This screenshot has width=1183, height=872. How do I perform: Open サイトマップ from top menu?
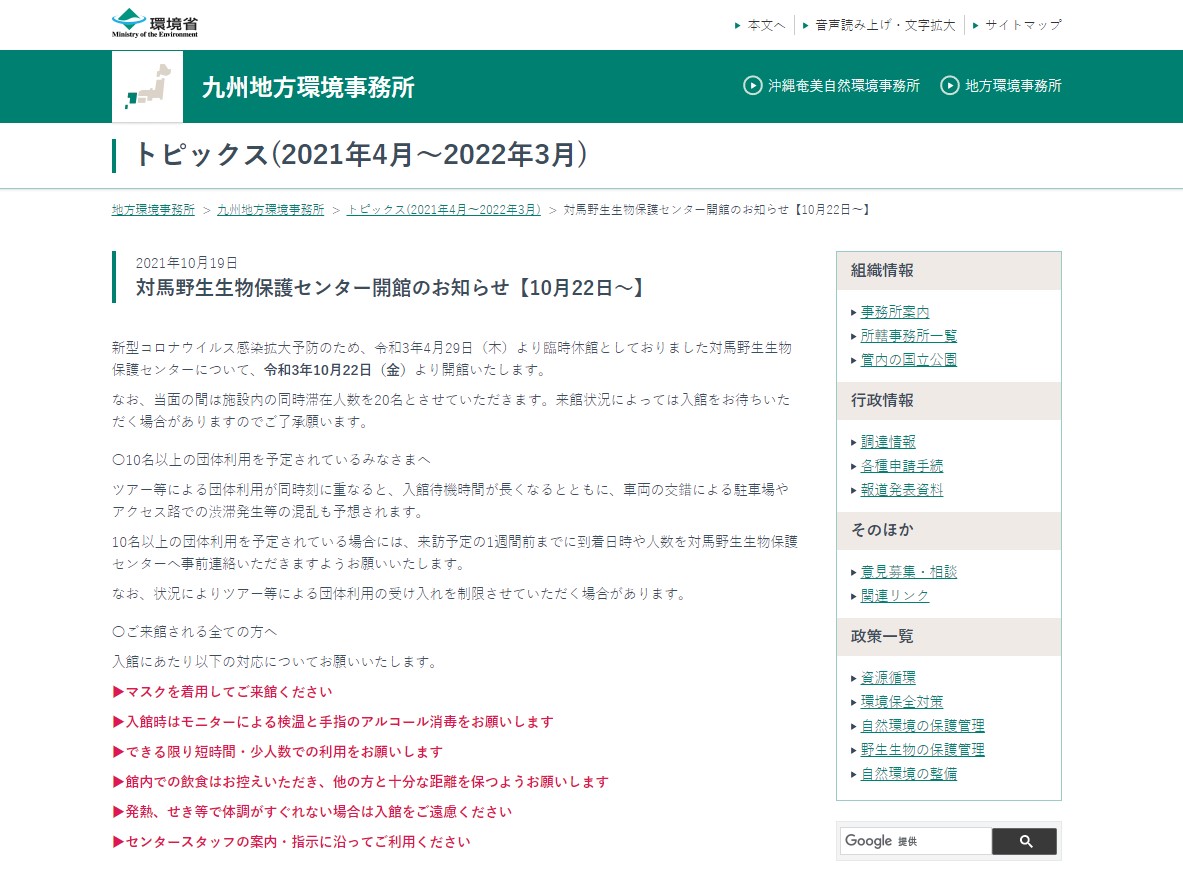[x=1022, y=25]
